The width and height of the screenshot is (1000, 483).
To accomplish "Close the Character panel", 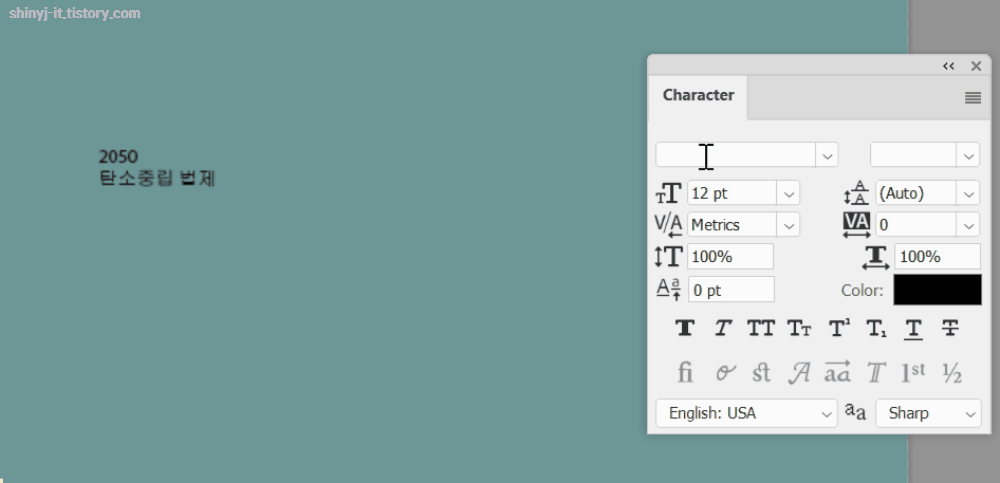I will [x=976, y=66].
